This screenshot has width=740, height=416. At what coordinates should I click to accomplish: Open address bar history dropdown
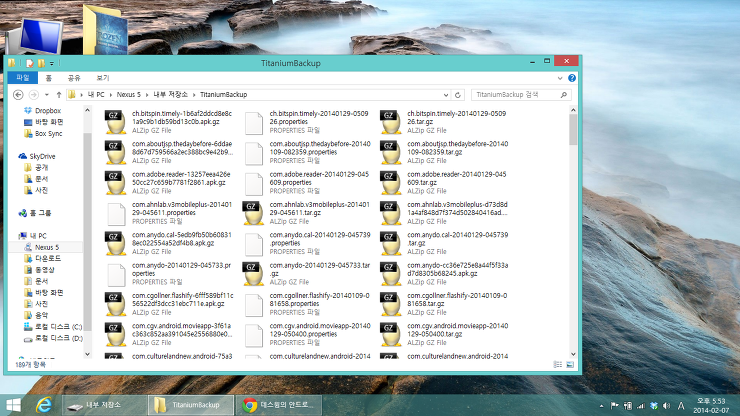pos(446,95)
